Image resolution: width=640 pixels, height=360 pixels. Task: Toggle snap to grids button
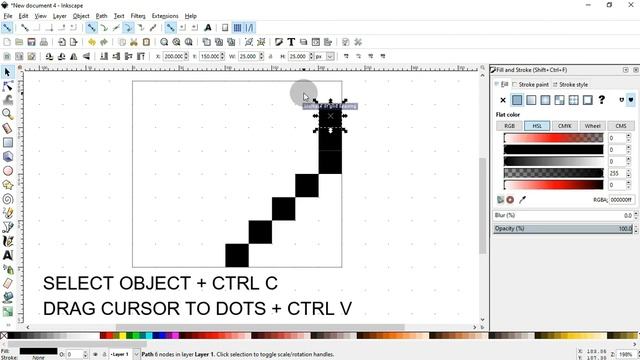click(x=237, y=28)
